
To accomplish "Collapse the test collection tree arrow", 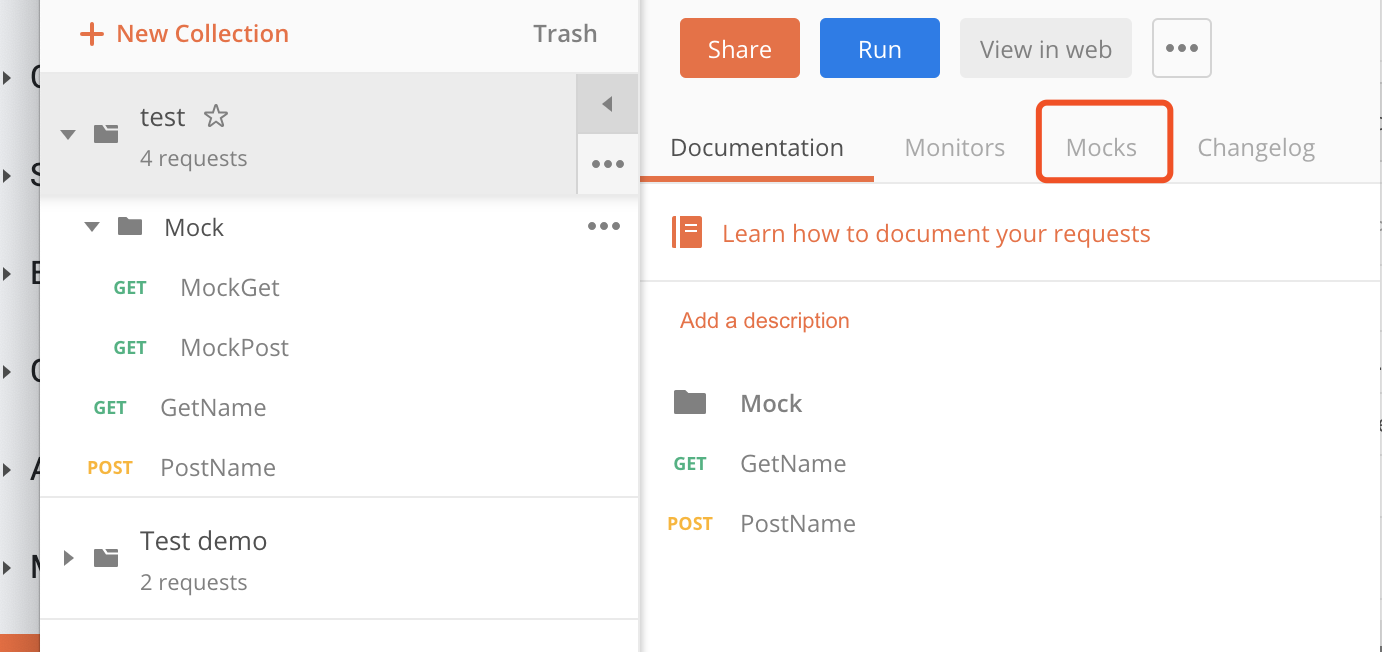I will [68, 134].
